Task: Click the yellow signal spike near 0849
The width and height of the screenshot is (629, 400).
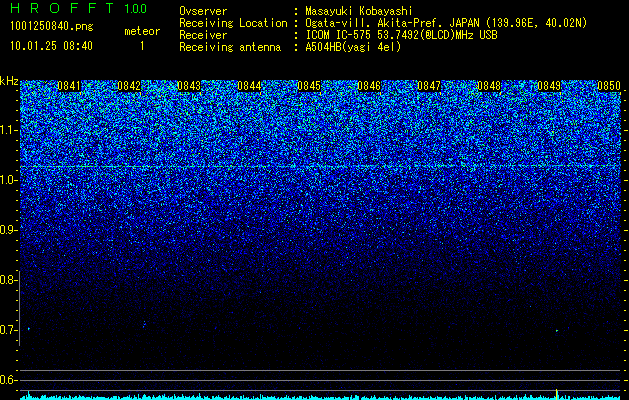Action: tap(557, 394)
